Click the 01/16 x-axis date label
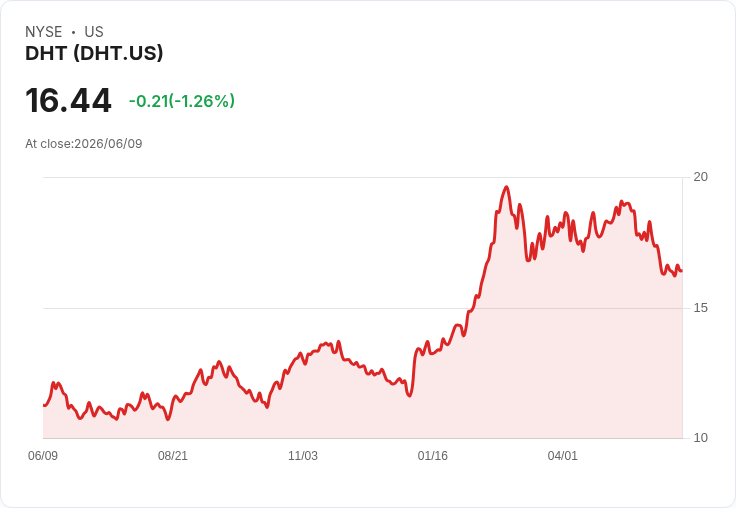 point(433,456)
